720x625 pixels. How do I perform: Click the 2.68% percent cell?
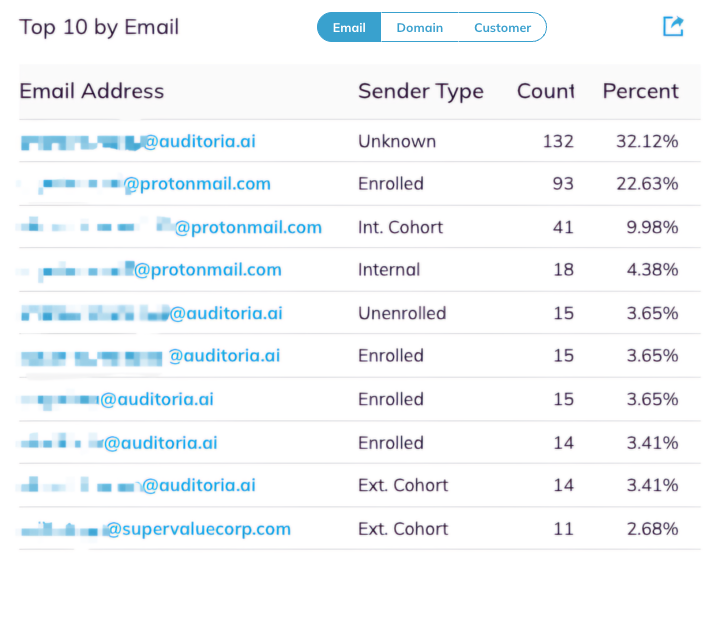coord(652,529)
